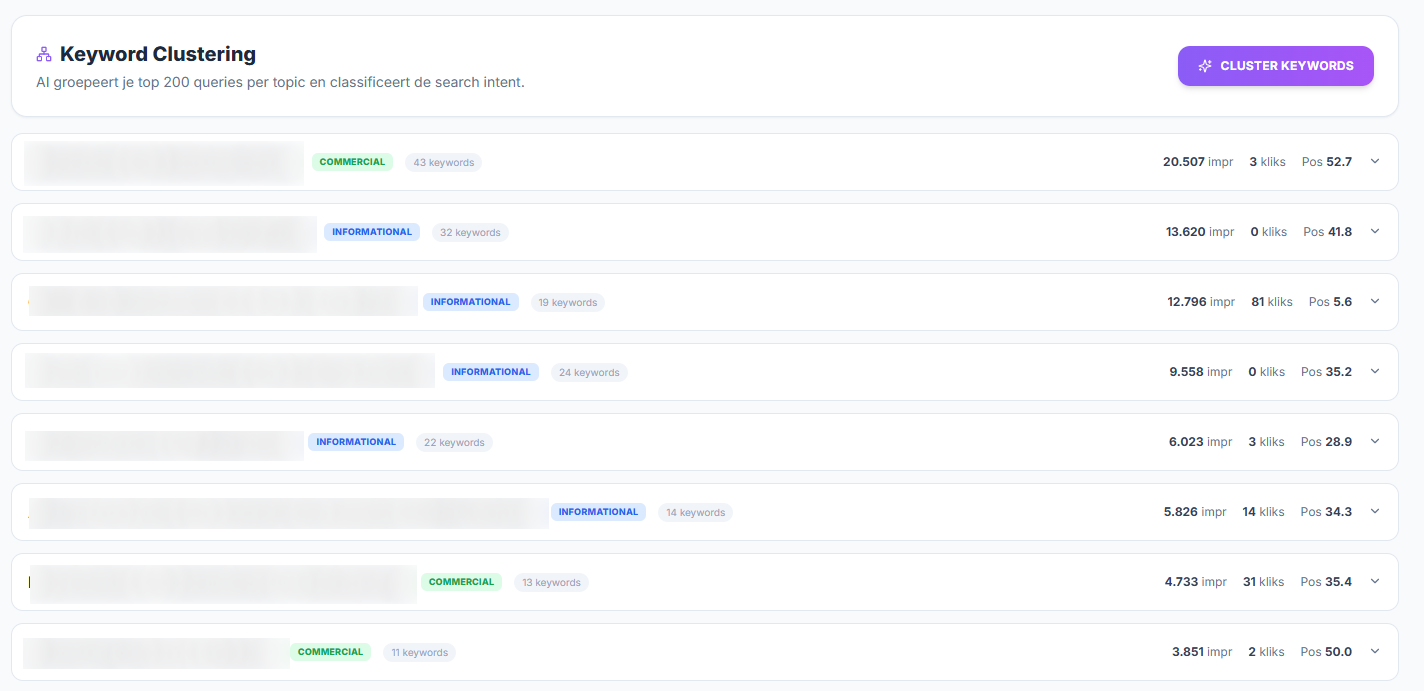Click the hierarchy icon beside Keyword Clustering
The width and height of the screenshot is (1424, 691).
(x=43, y=54)
